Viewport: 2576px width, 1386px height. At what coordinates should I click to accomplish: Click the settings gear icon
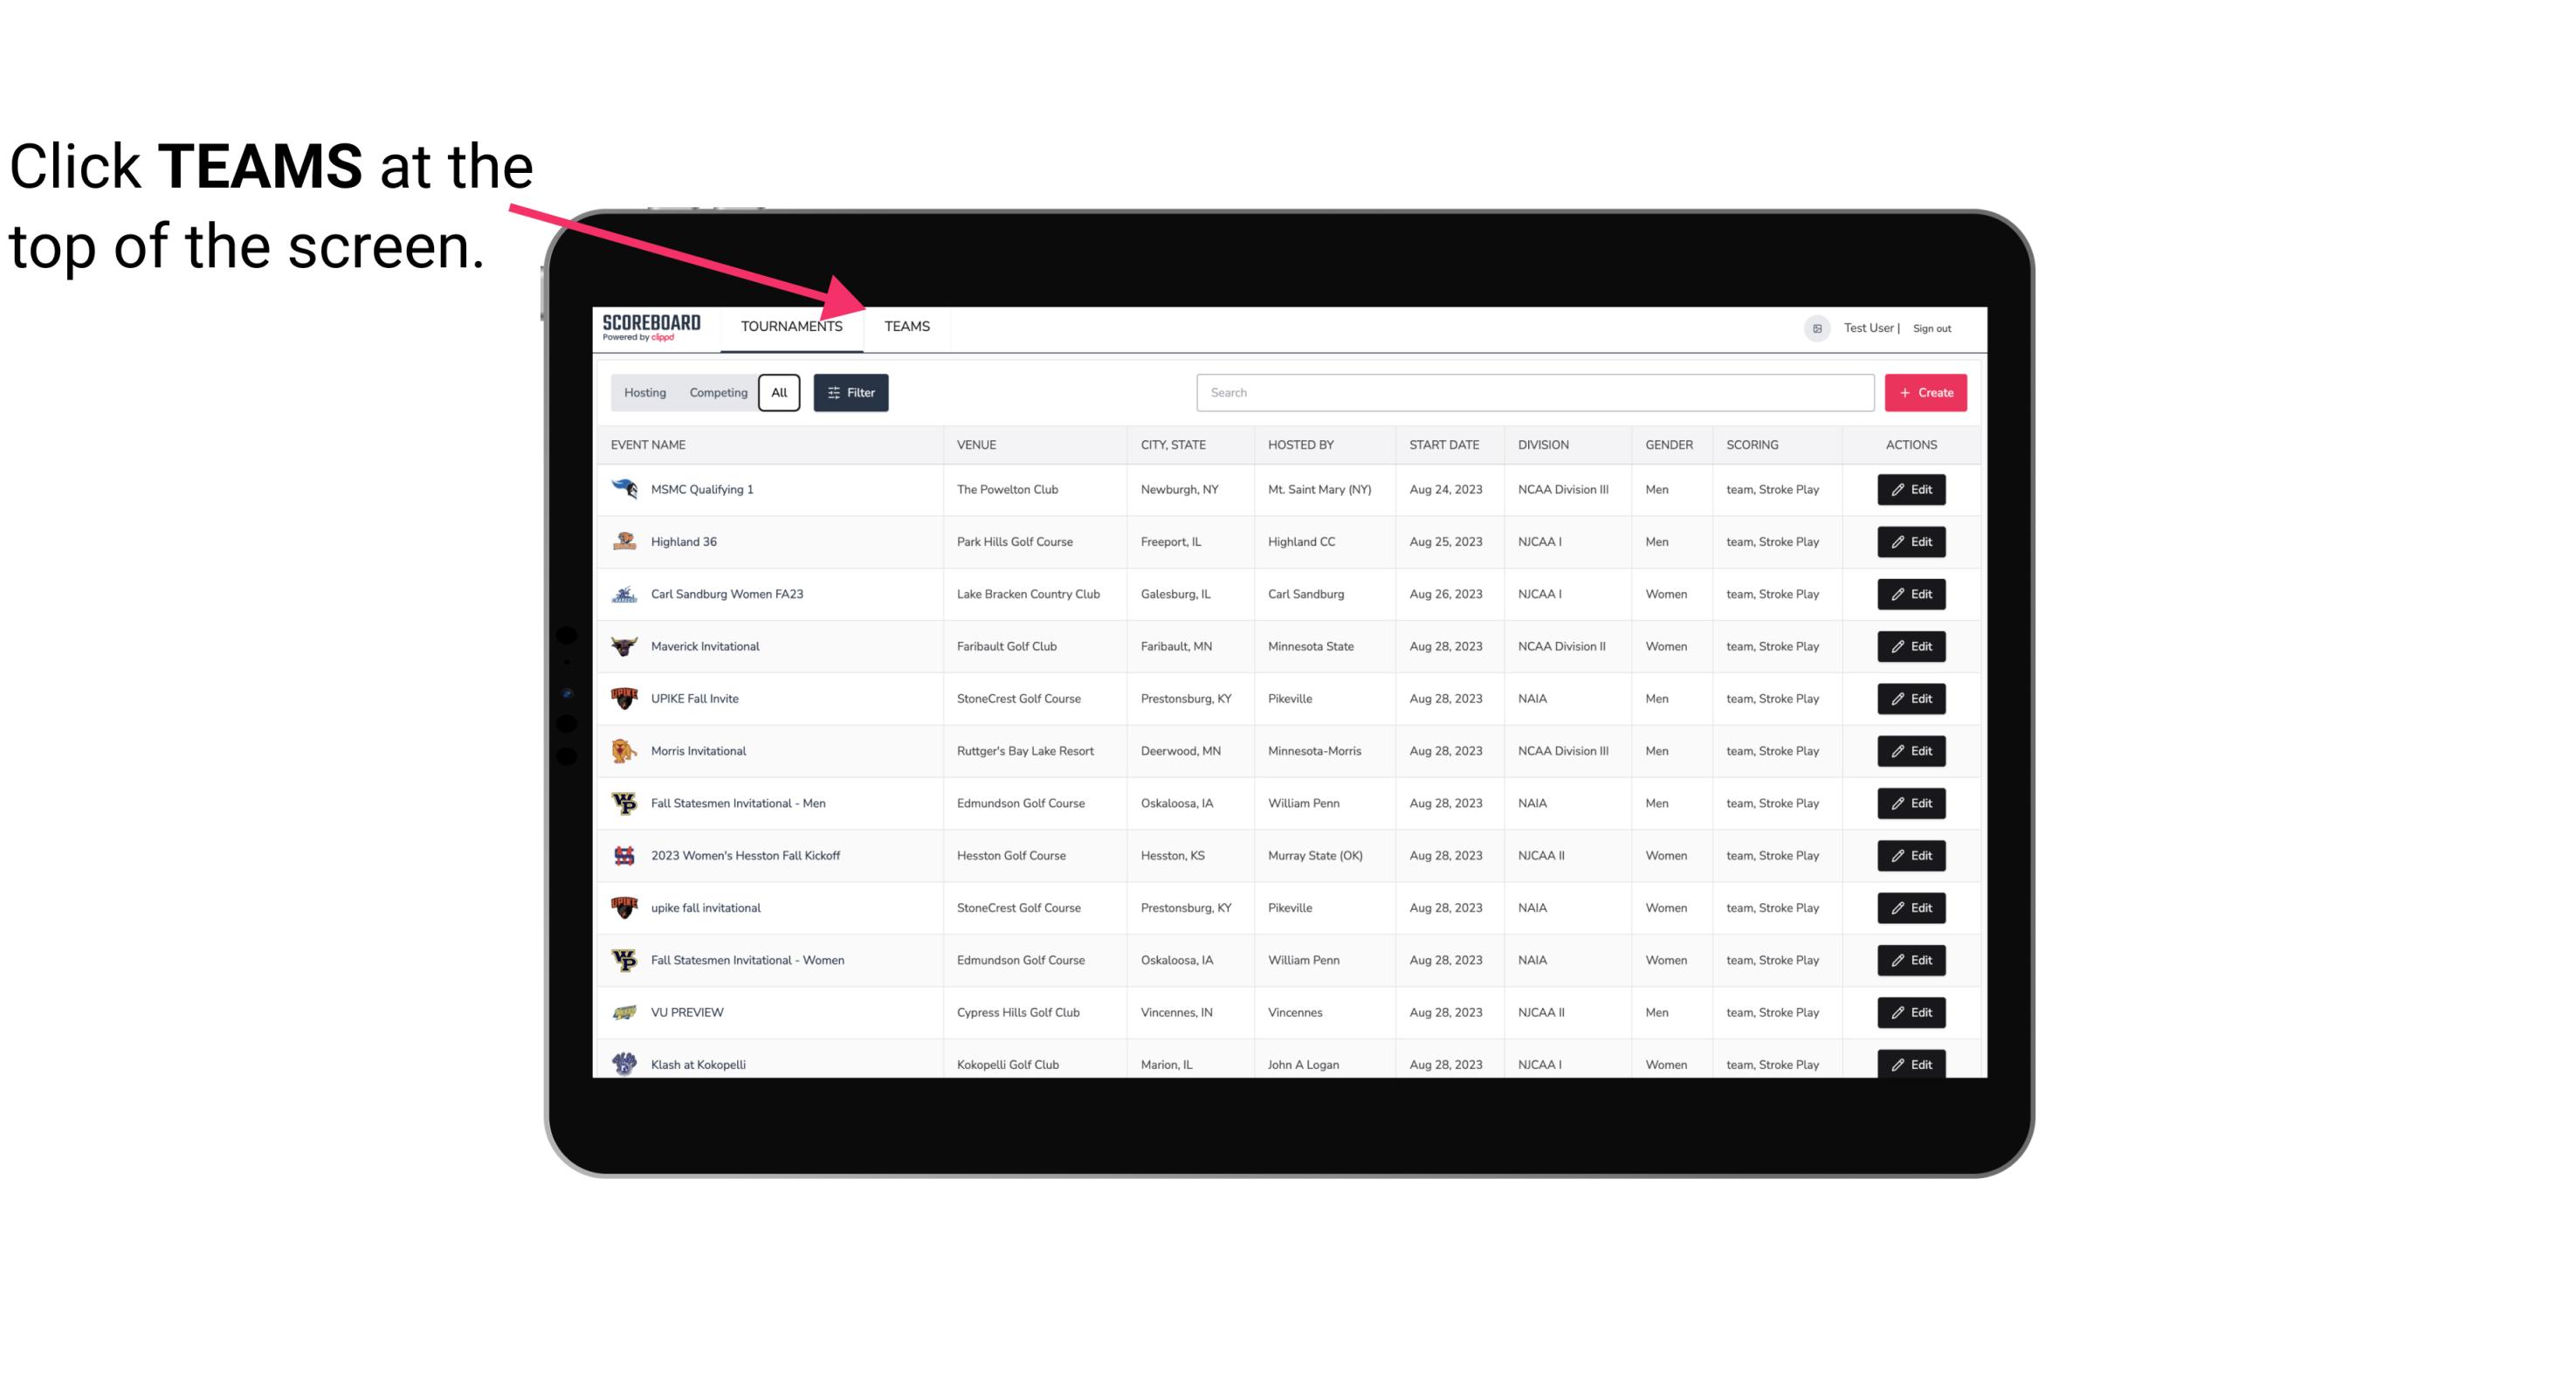(x=1815, y=328)
